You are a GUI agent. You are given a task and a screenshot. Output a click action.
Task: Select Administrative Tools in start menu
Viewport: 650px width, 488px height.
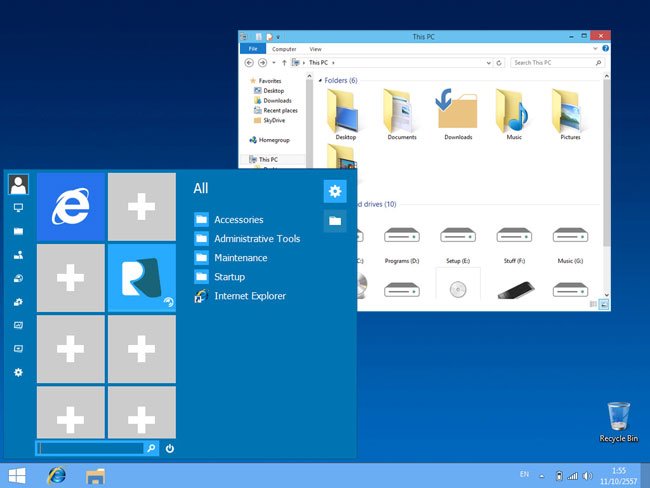tap(256, 238)
